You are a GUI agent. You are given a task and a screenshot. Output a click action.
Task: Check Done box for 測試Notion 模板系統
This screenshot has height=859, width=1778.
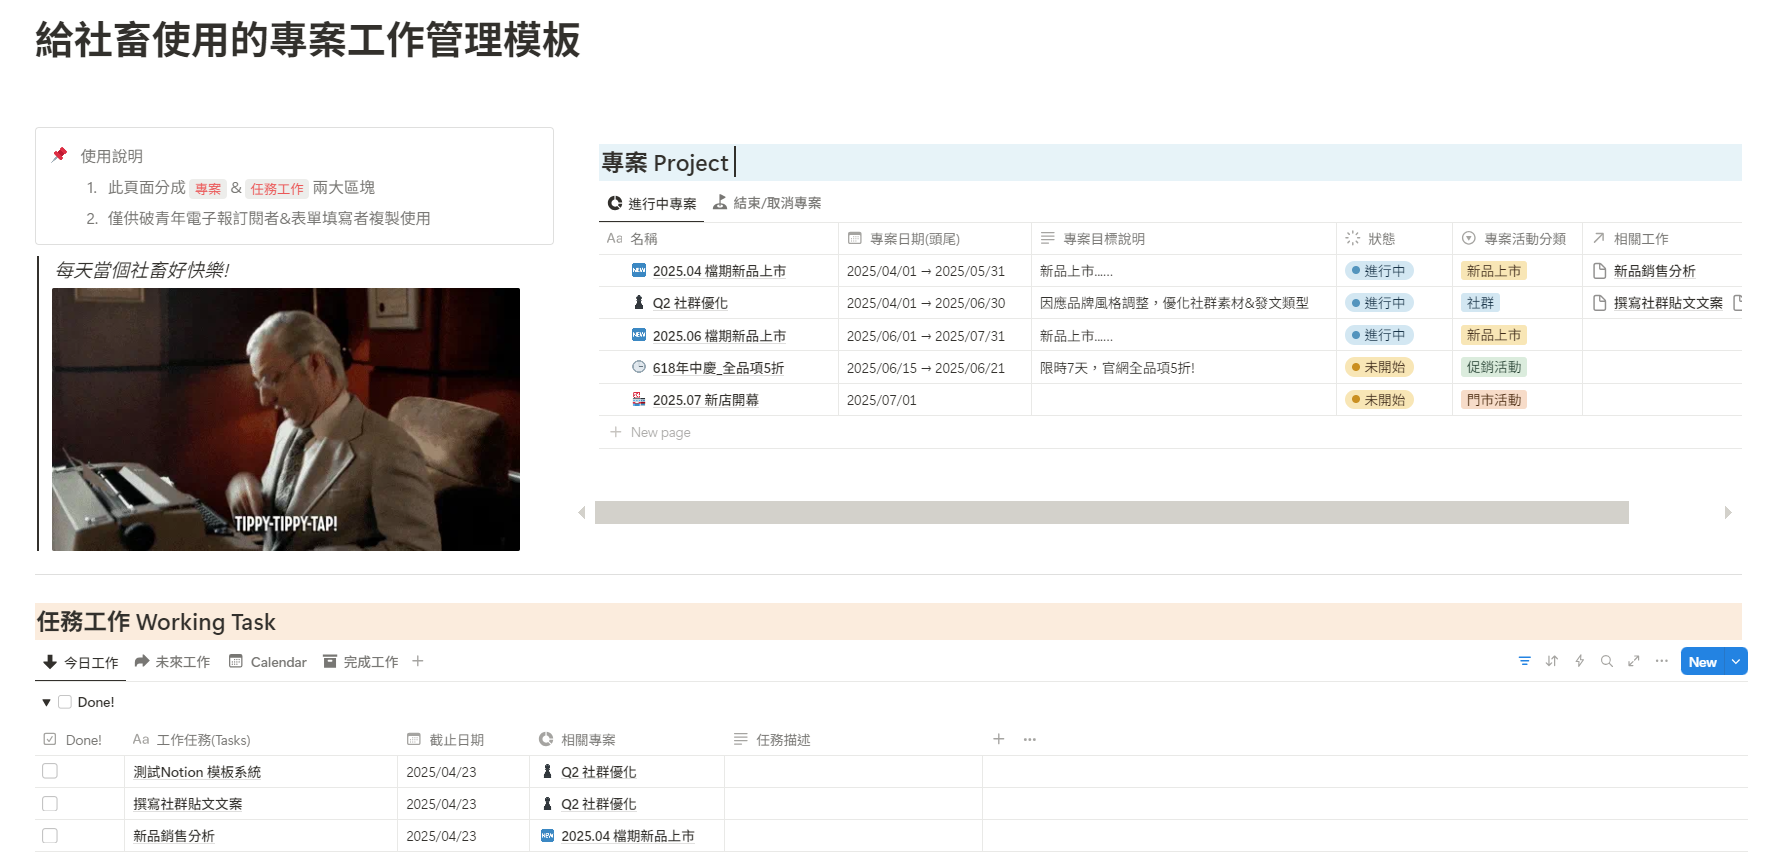click(x=50, y=771)
